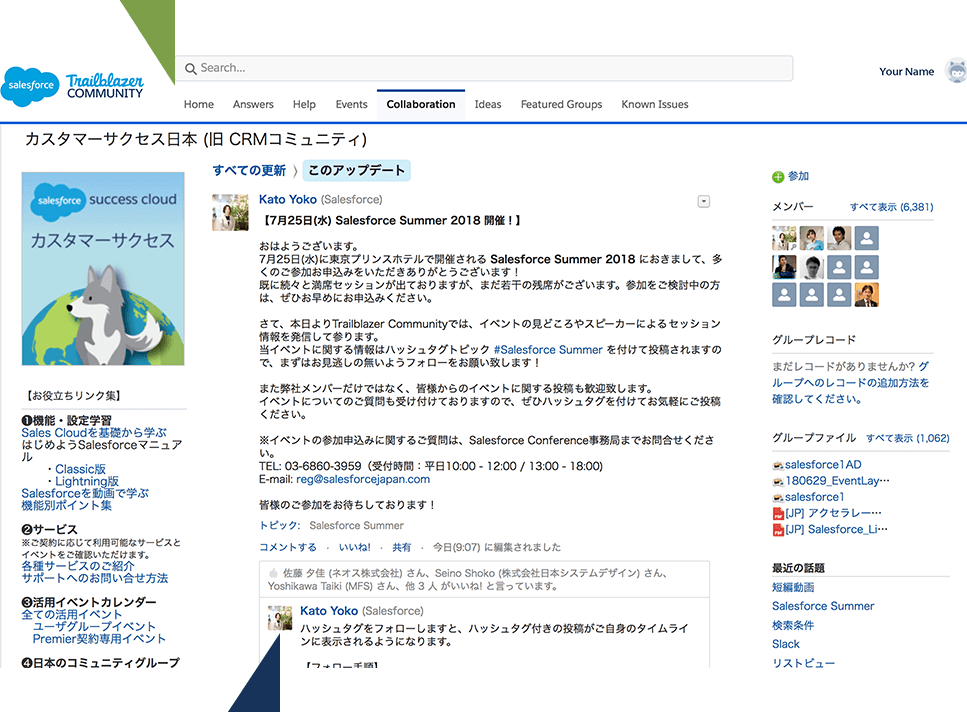Viewport: 967px width, 712px height.
Task: Open the リストビュー recent topic
Action: (804, 663)
